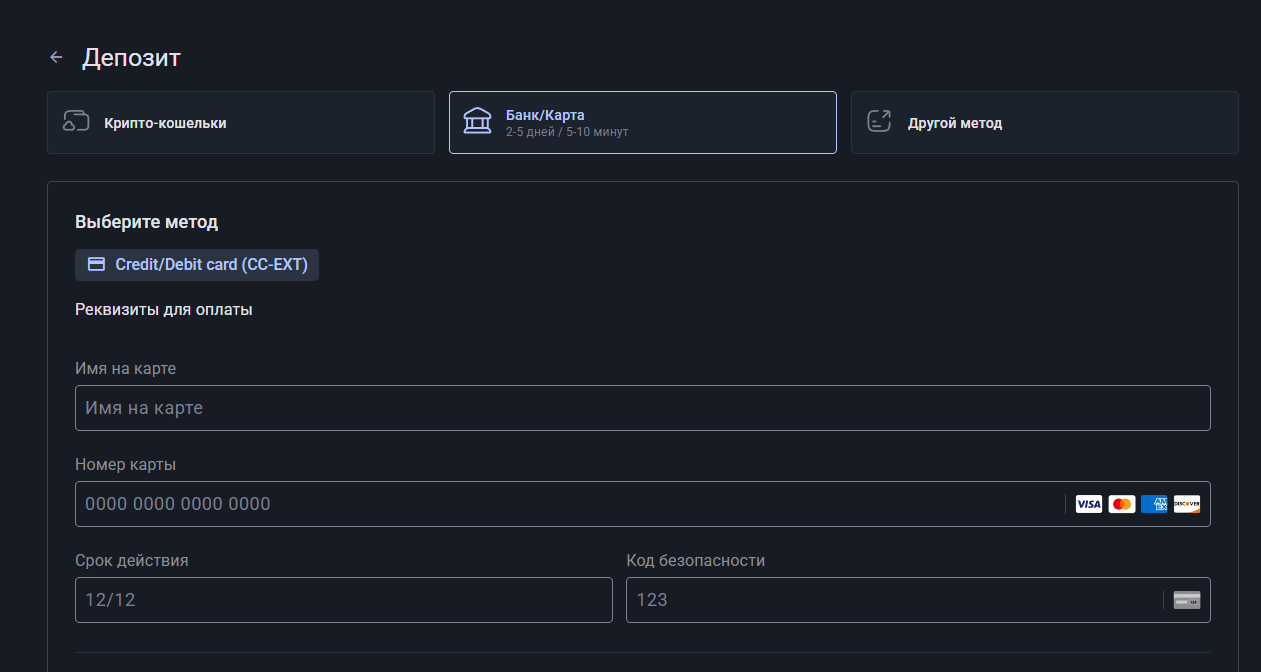Switch to the Крипто-кошельки tab

(x=241, y=123)
